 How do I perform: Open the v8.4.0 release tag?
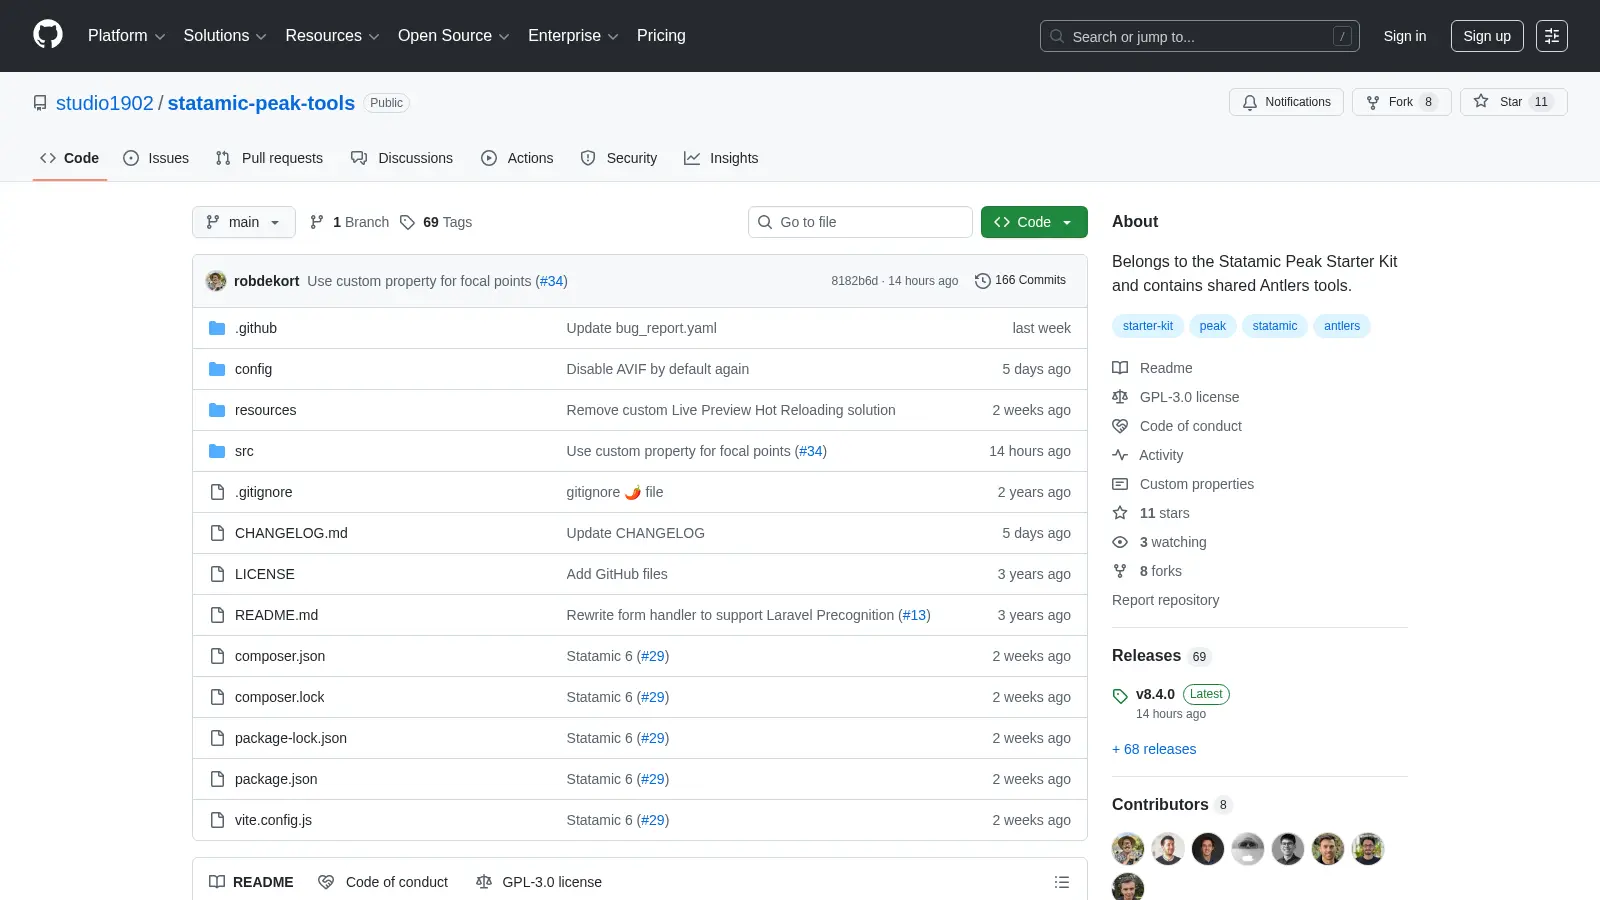[1155, 694]
